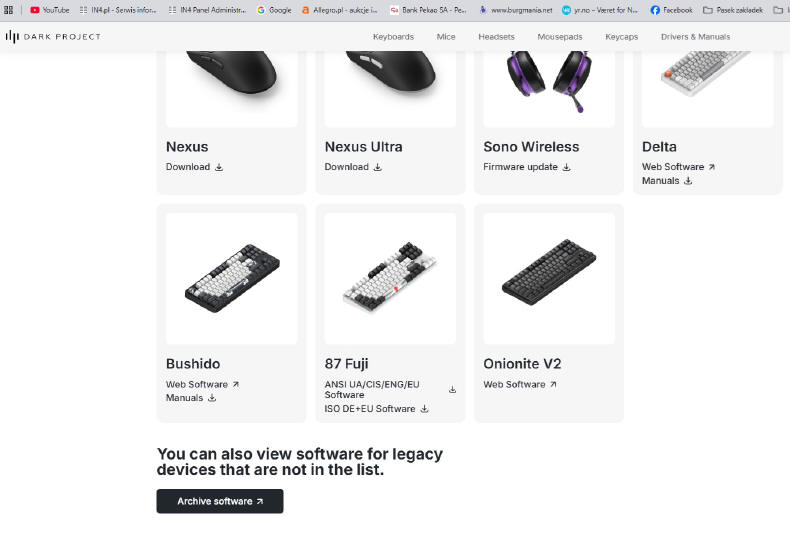This screenshot has height=541, width=790.
Task: Click the Bushido keyboard thumbnail image
Action: [232, 278]
